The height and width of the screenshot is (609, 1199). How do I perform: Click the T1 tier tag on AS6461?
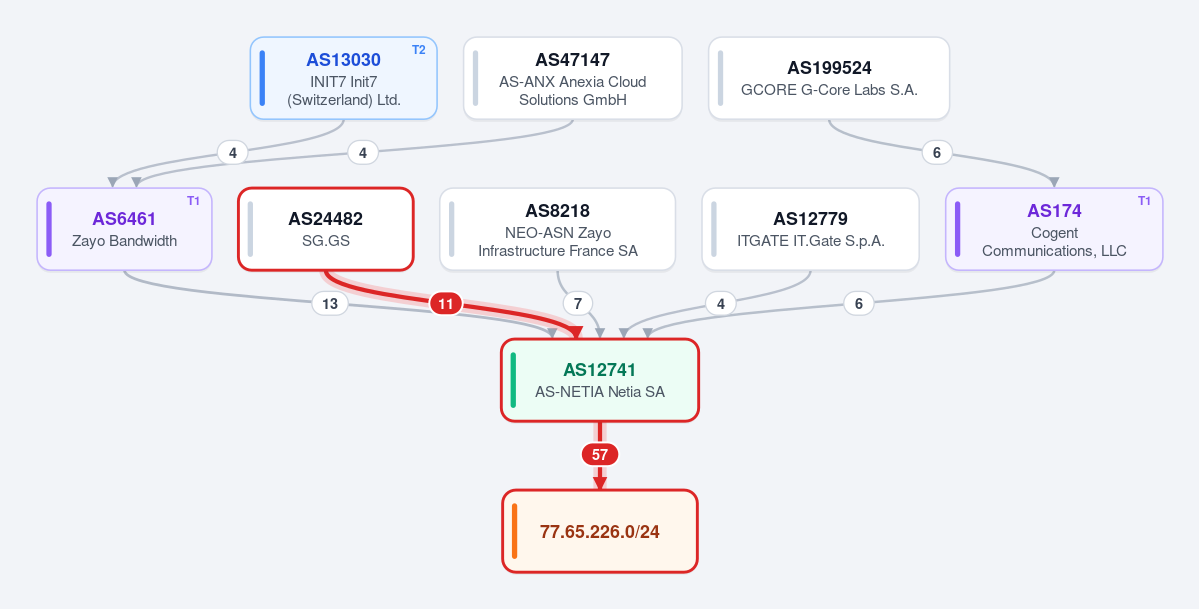(193, 200)
